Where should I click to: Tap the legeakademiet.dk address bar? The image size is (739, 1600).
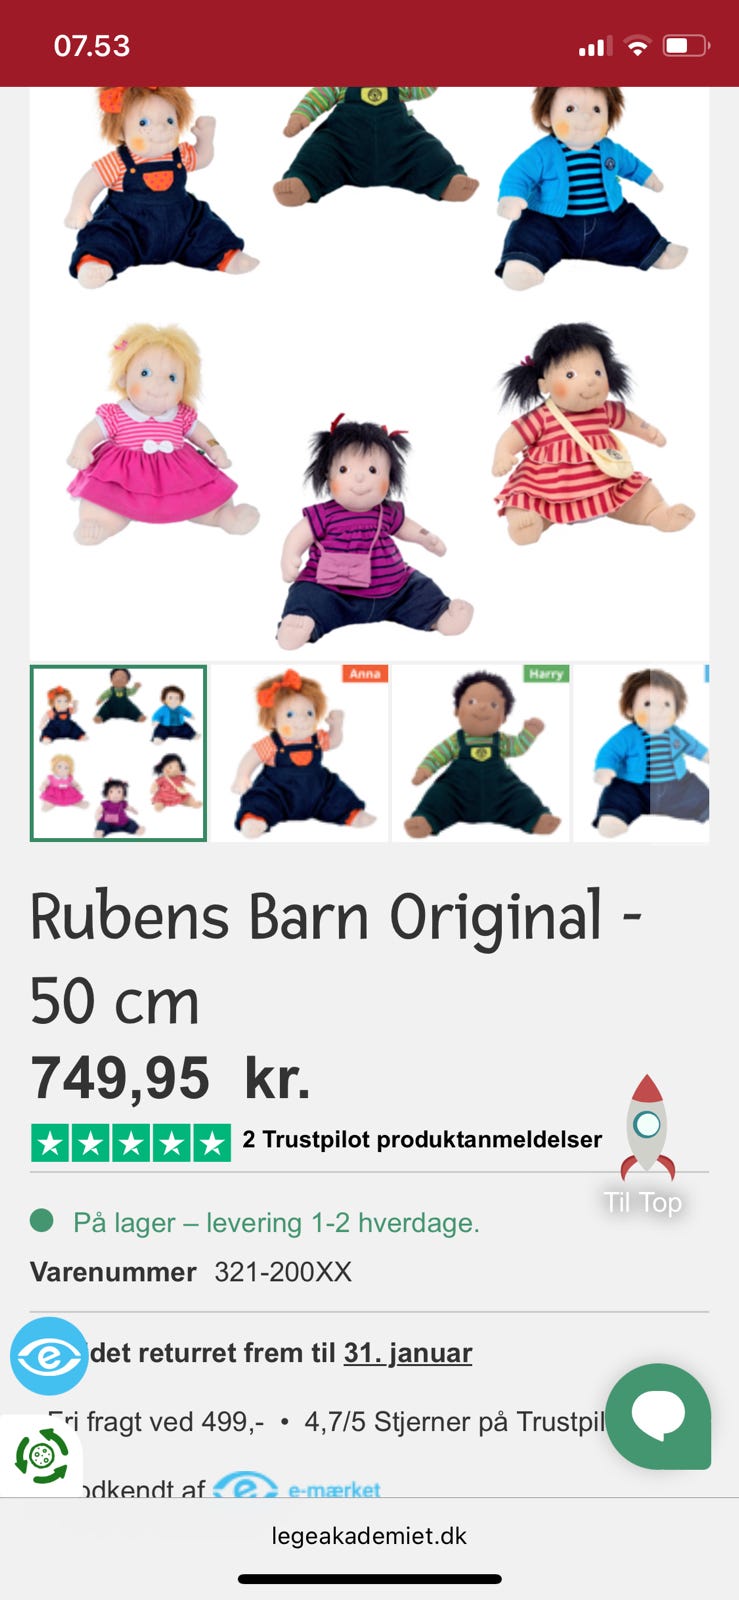pos(369,1535)
